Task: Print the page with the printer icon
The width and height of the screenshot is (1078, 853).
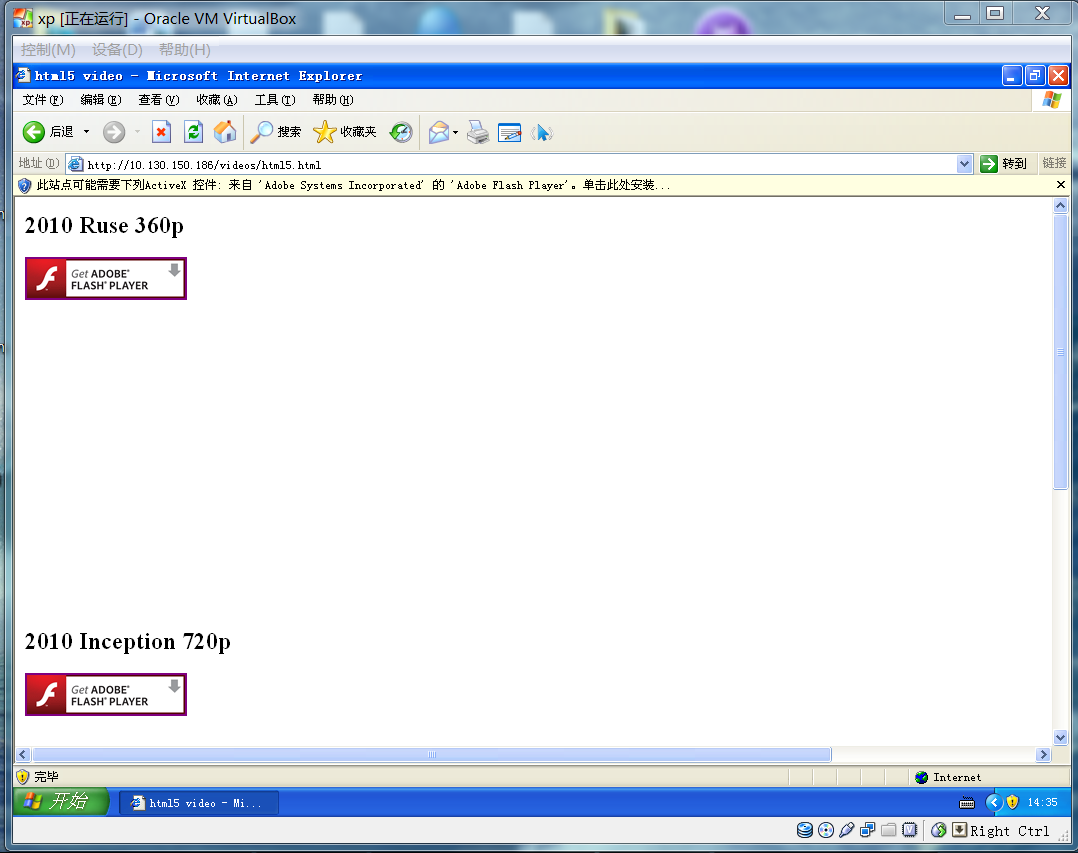Action: [x=478, y=132]
